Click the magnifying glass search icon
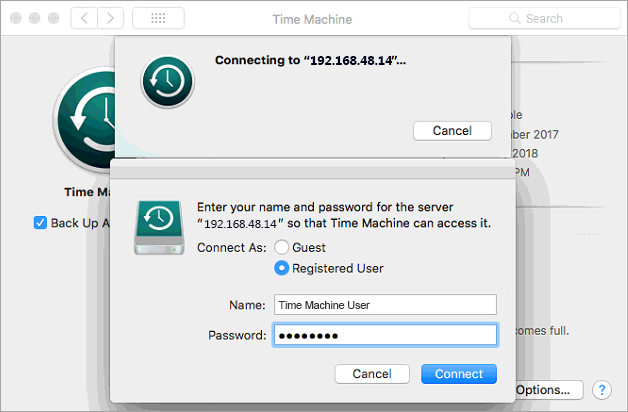The width and height of the screenshot is (628, 412). [x=514, y=18]
